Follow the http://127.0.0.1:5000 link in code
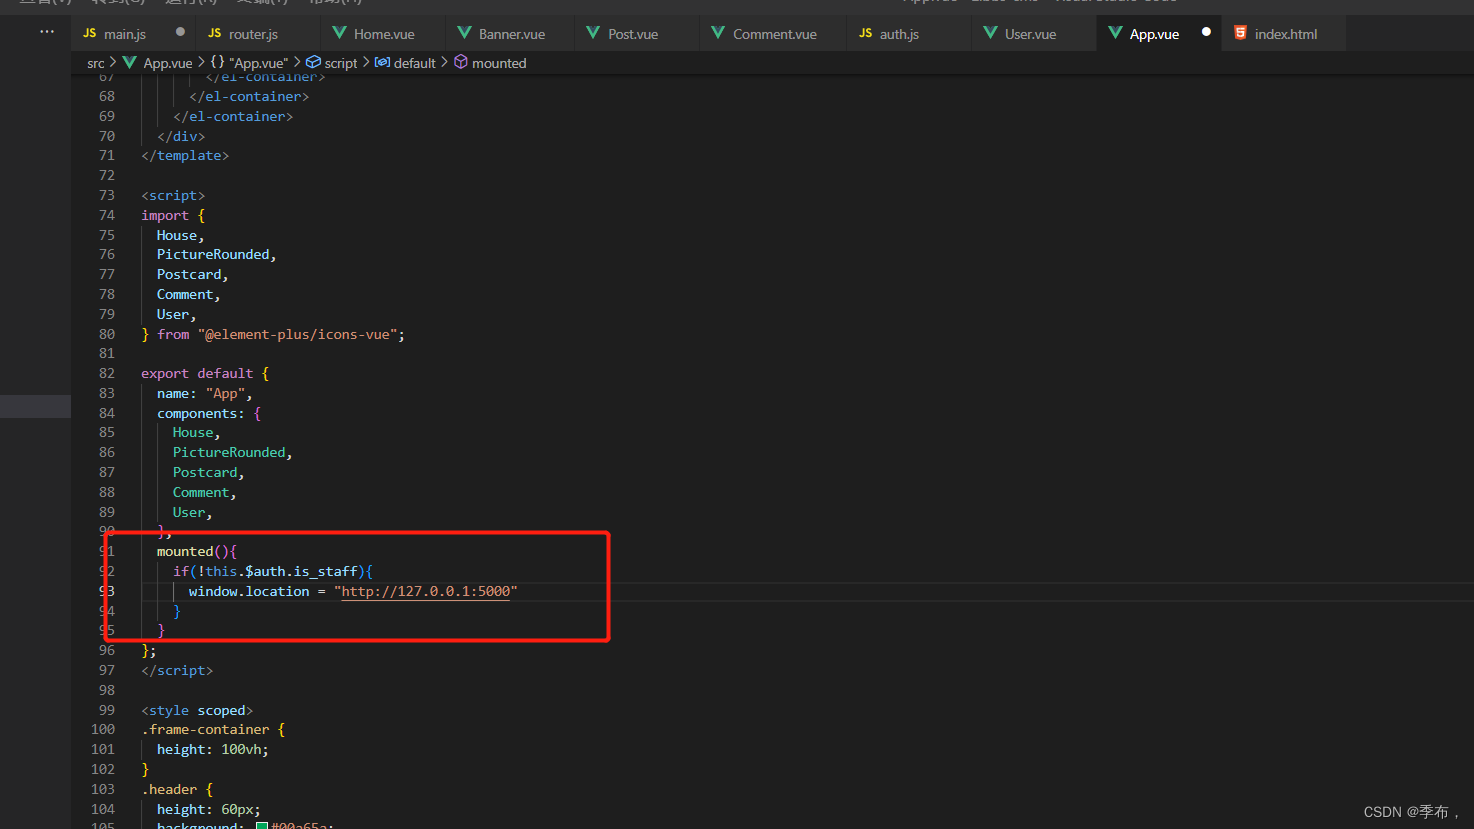Screen dimensions: 1474x829 tap(426, 591)
